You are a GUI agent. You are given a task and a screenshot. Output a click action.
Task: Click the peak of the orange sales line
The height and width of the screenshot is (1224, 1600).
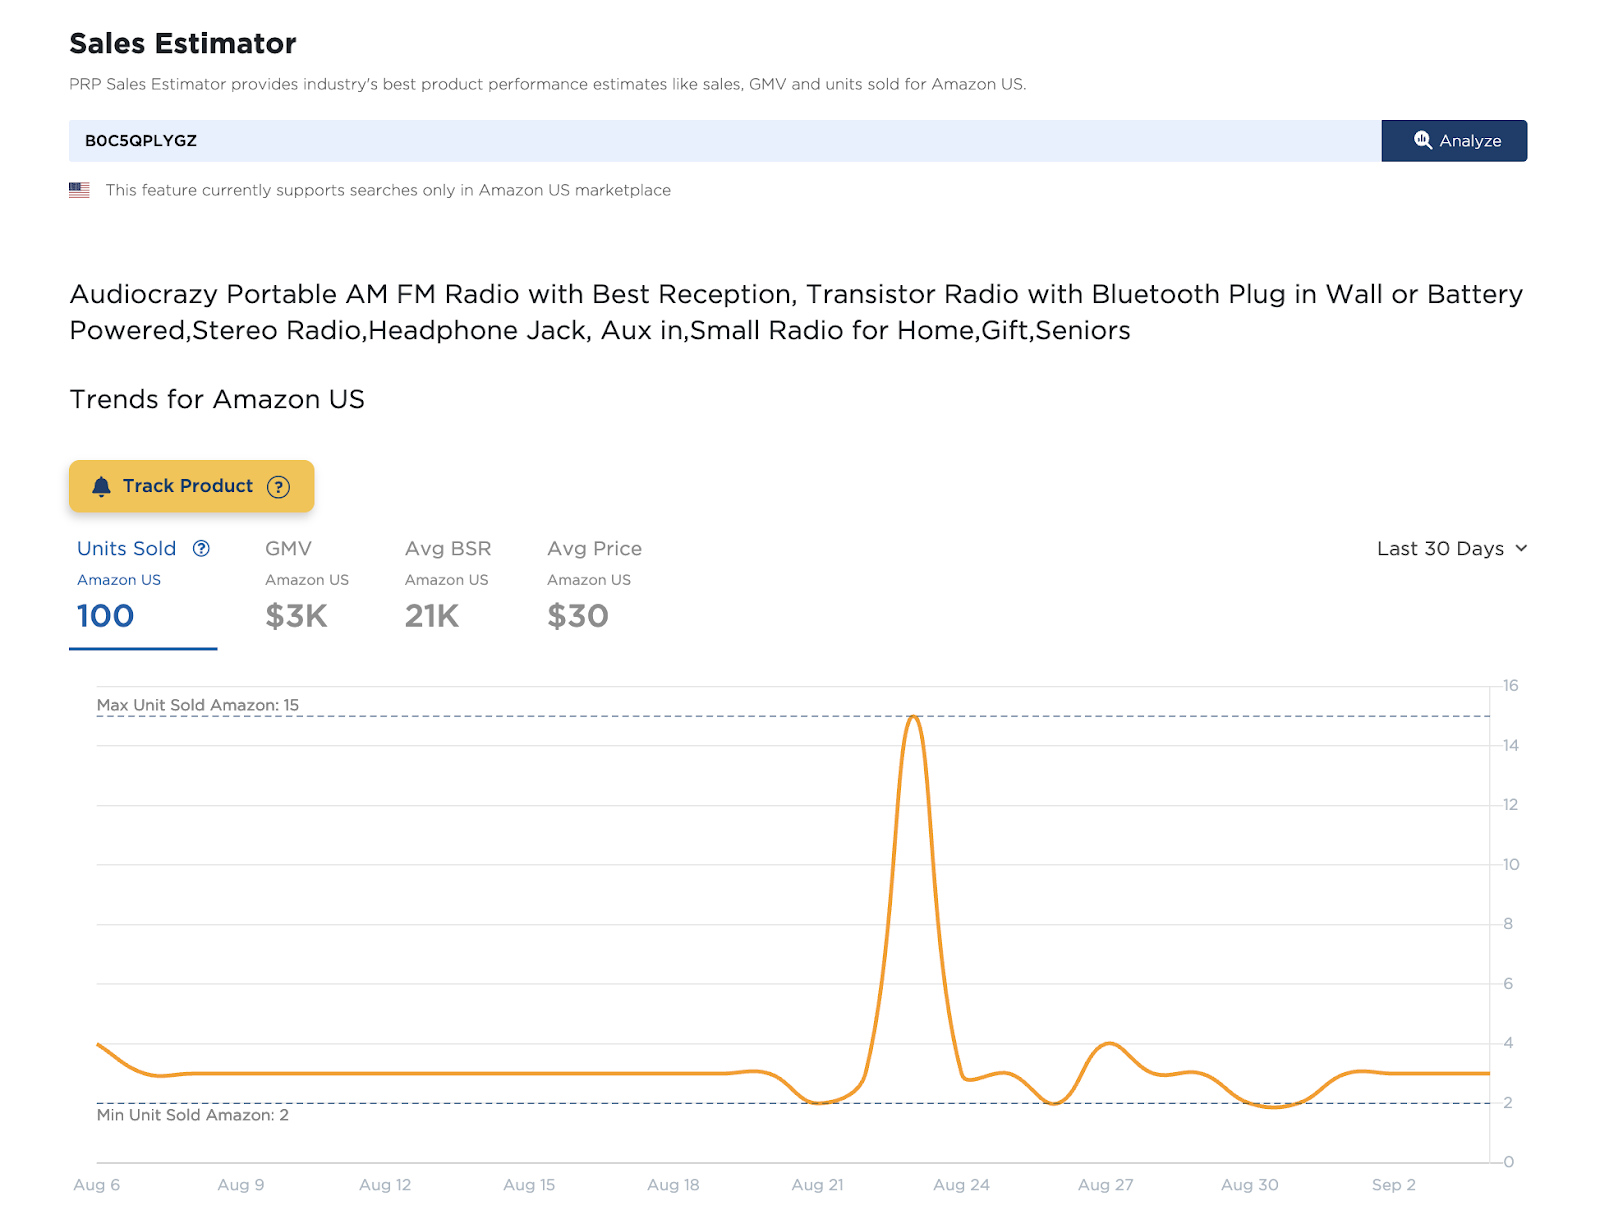tap(913, 717)
